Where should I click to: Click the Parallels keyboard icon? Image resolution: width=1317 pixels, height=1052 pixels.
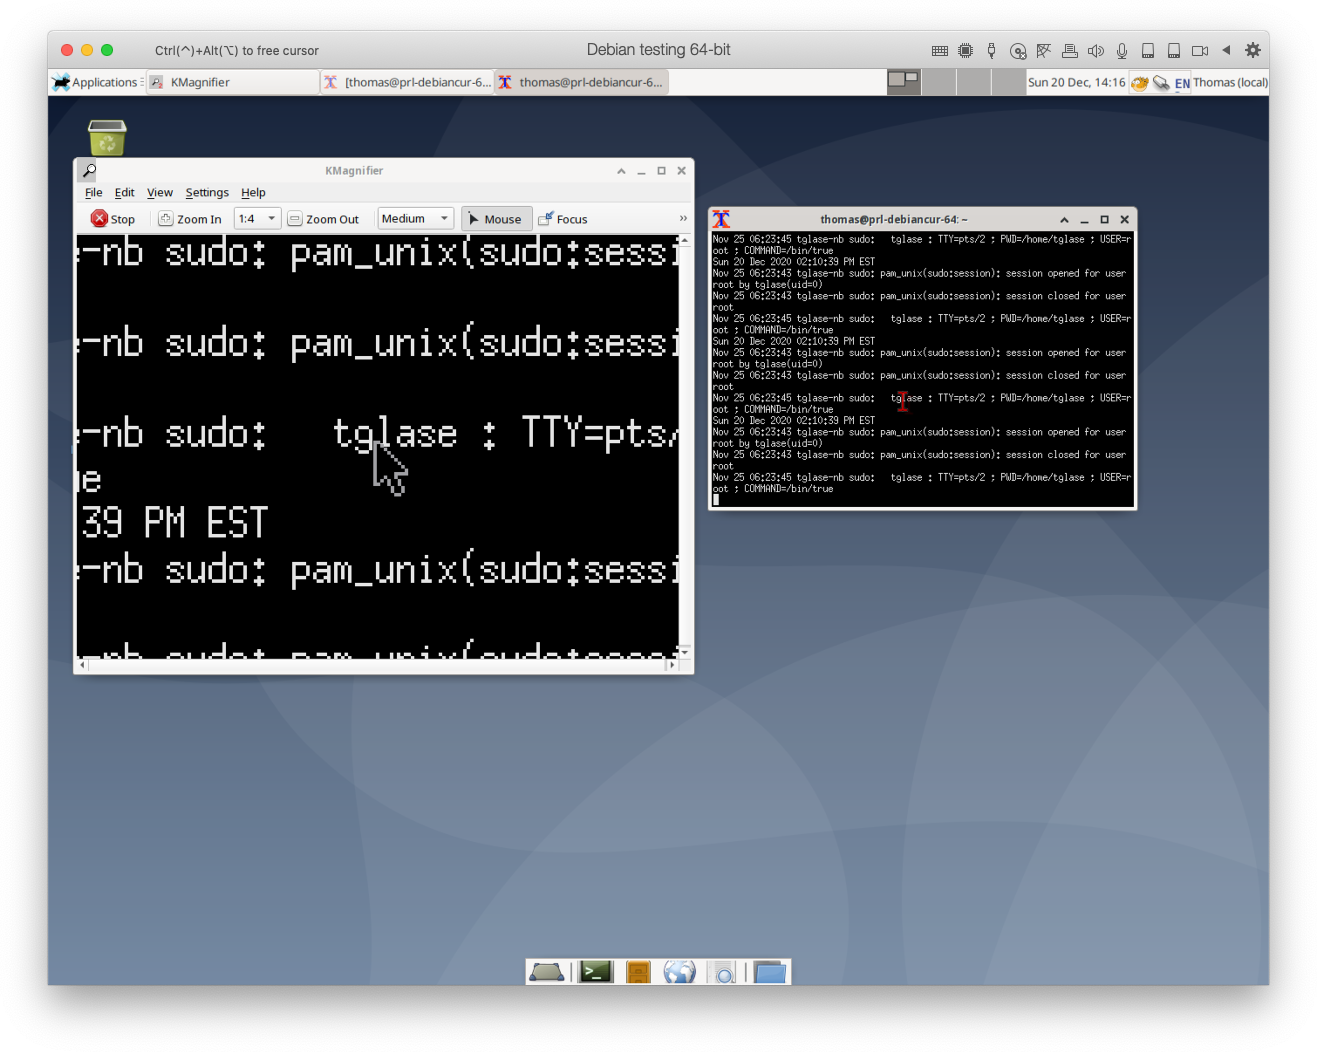click(x=939, y=50)
